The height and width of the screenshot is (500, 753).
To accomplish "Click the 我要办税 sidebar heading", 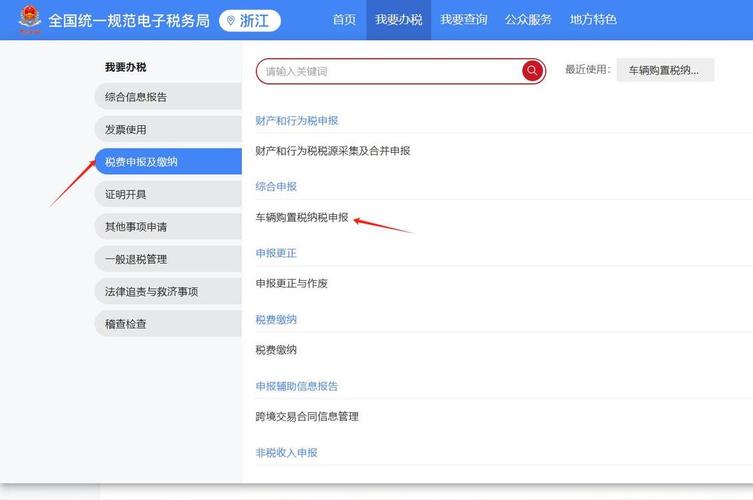I will tap(125, 67).
